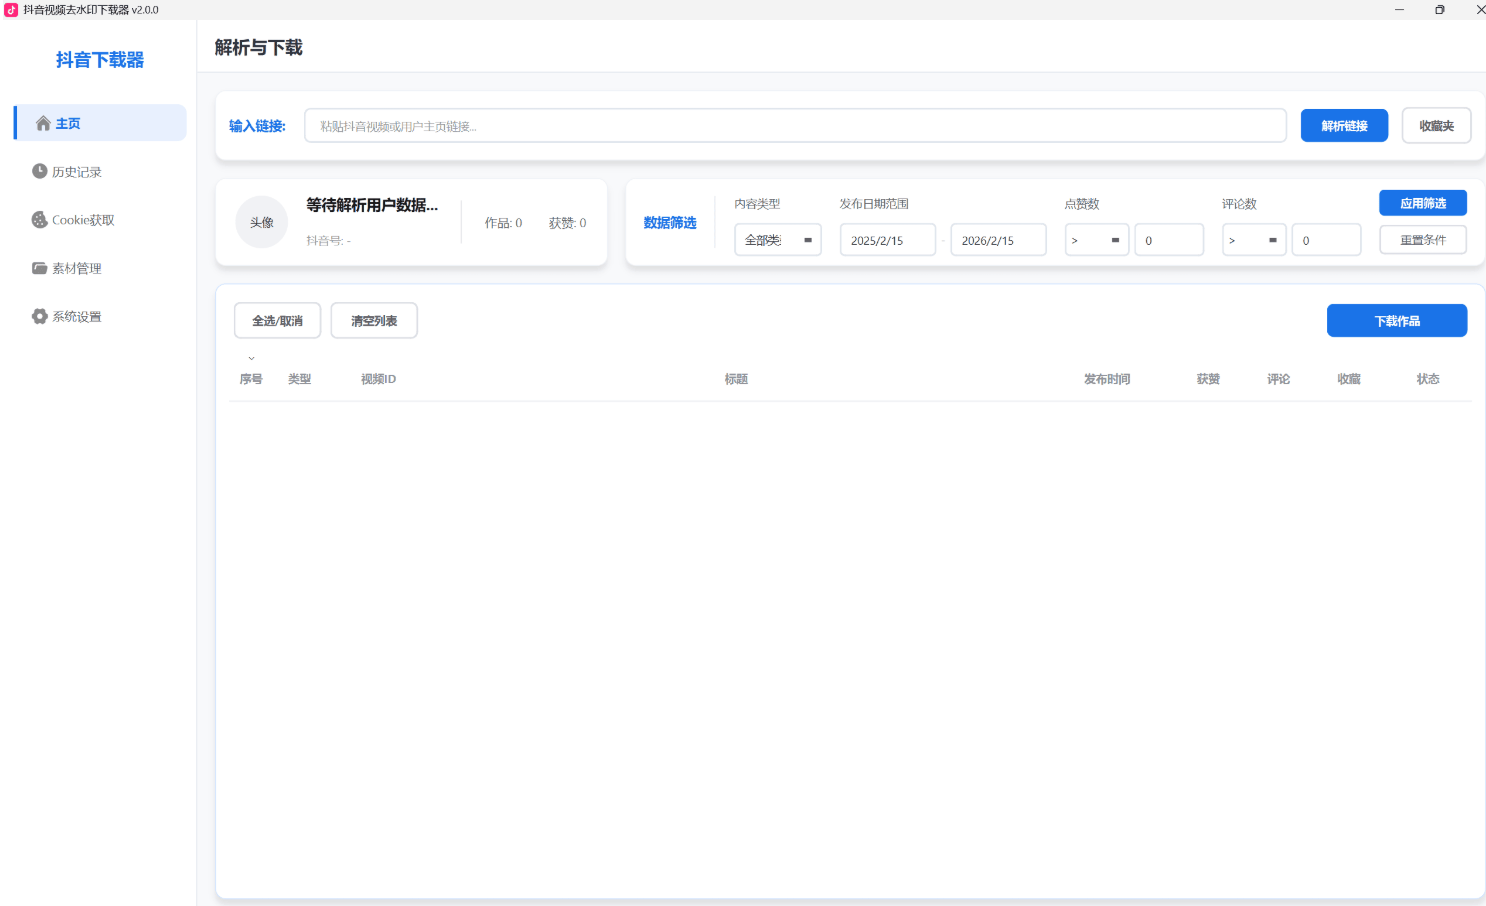Select the 解析与下载 page heading area
Screen dimensions: 1486x906
pos(257,47)
